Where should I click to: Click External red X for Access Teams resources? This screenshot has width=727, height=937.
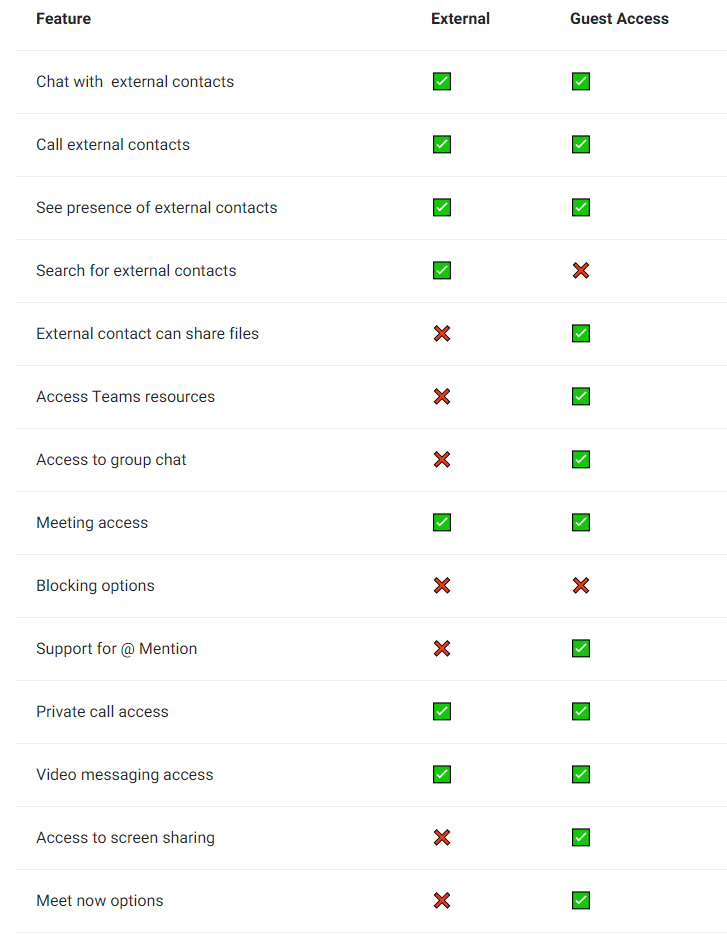pyautogui.click(x=441, y=396)
